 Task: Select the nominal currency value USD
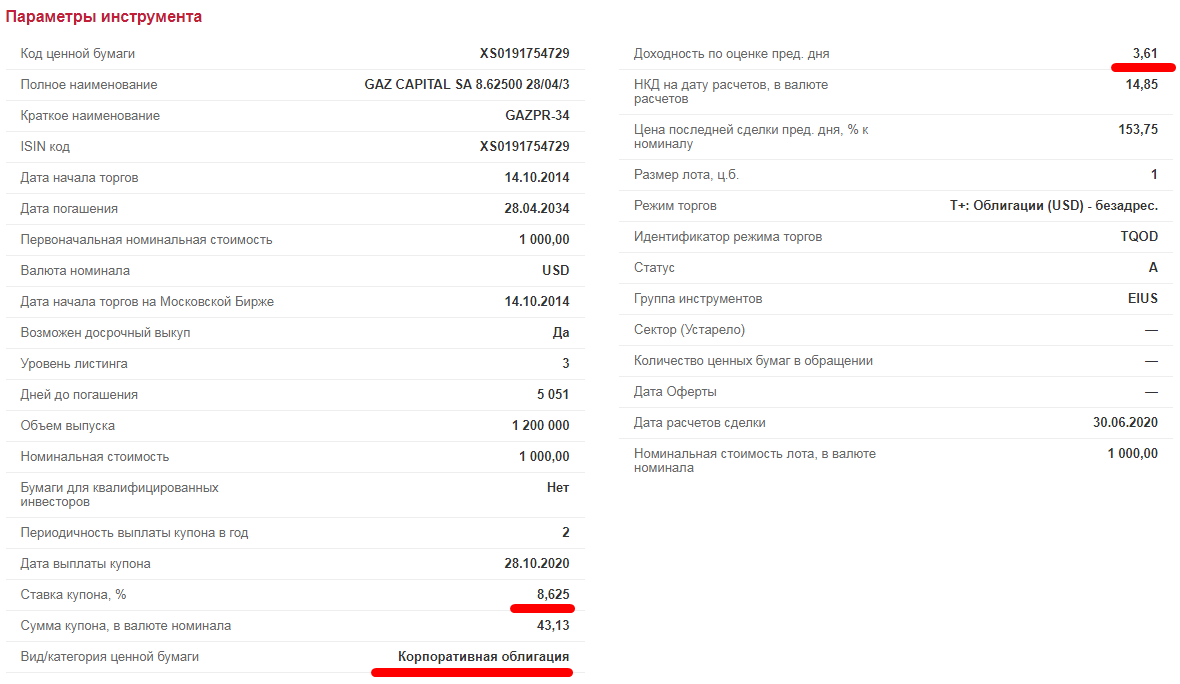click(555, 271)
